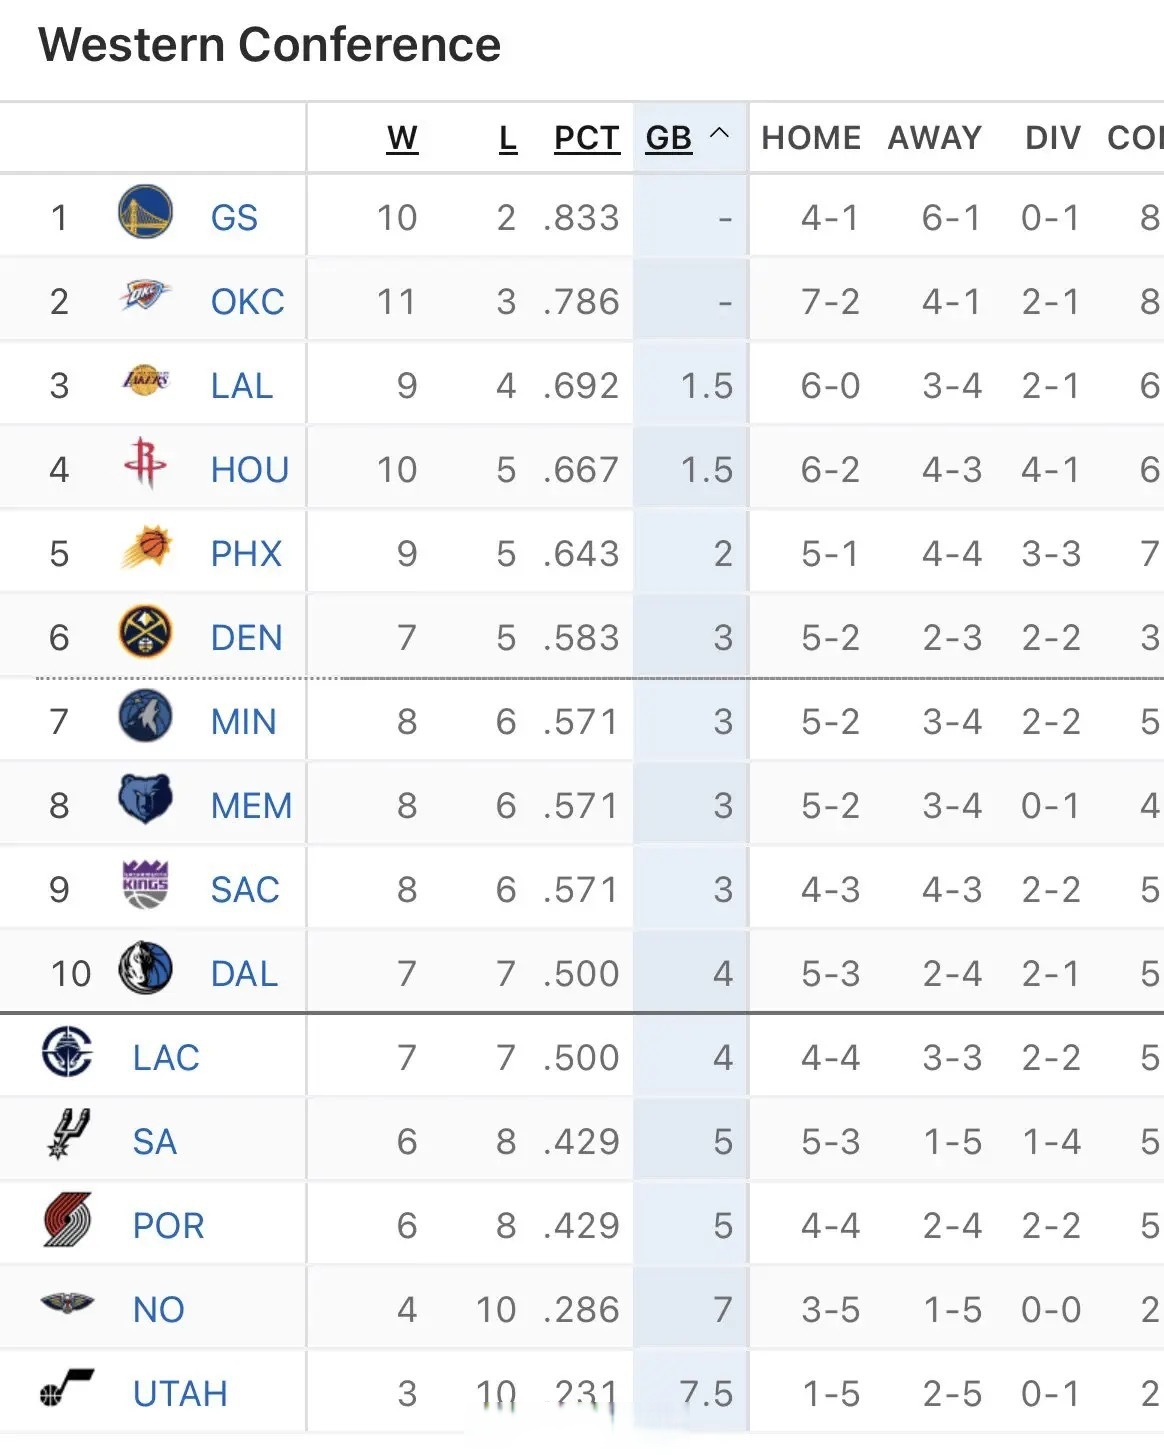
Task: Click the Memphis Grizzlies logo
Action: 145,800
